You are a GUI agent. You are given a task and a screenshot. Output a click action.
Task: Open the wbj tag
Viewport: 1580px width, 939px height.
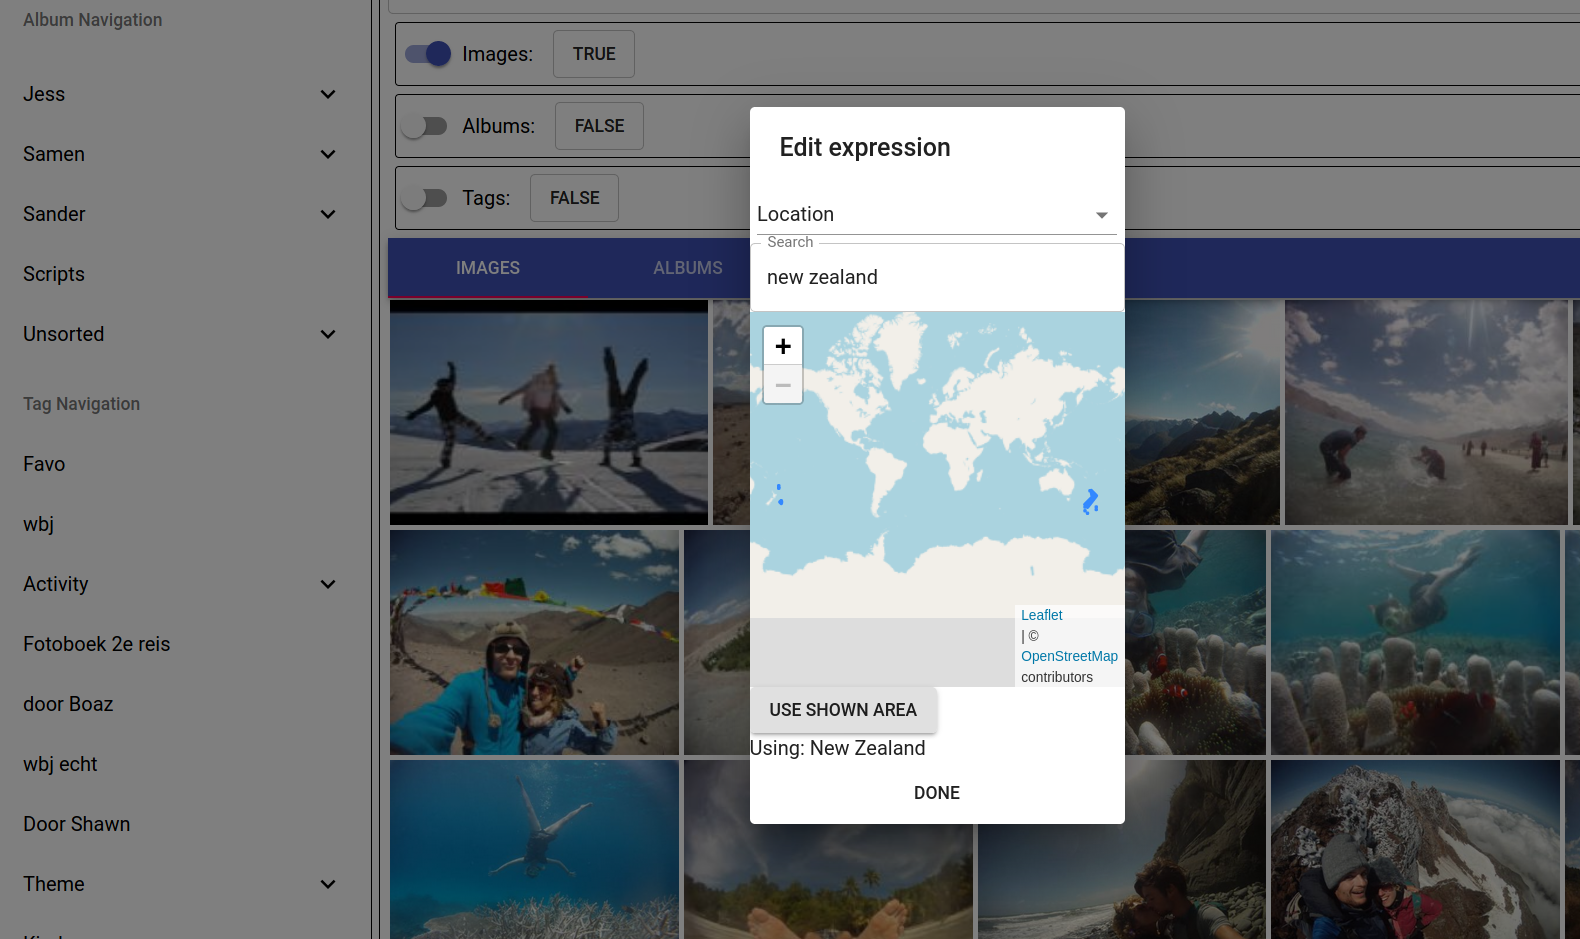point(39,524)
